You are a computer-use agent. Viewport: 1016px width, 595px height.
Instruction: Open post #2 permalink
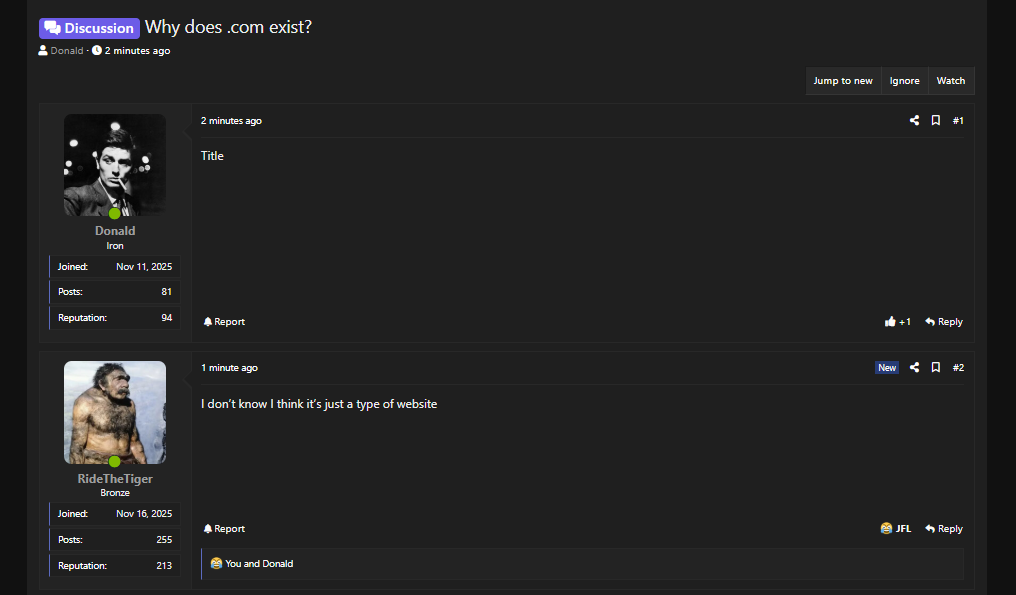[x=958, y=368]
